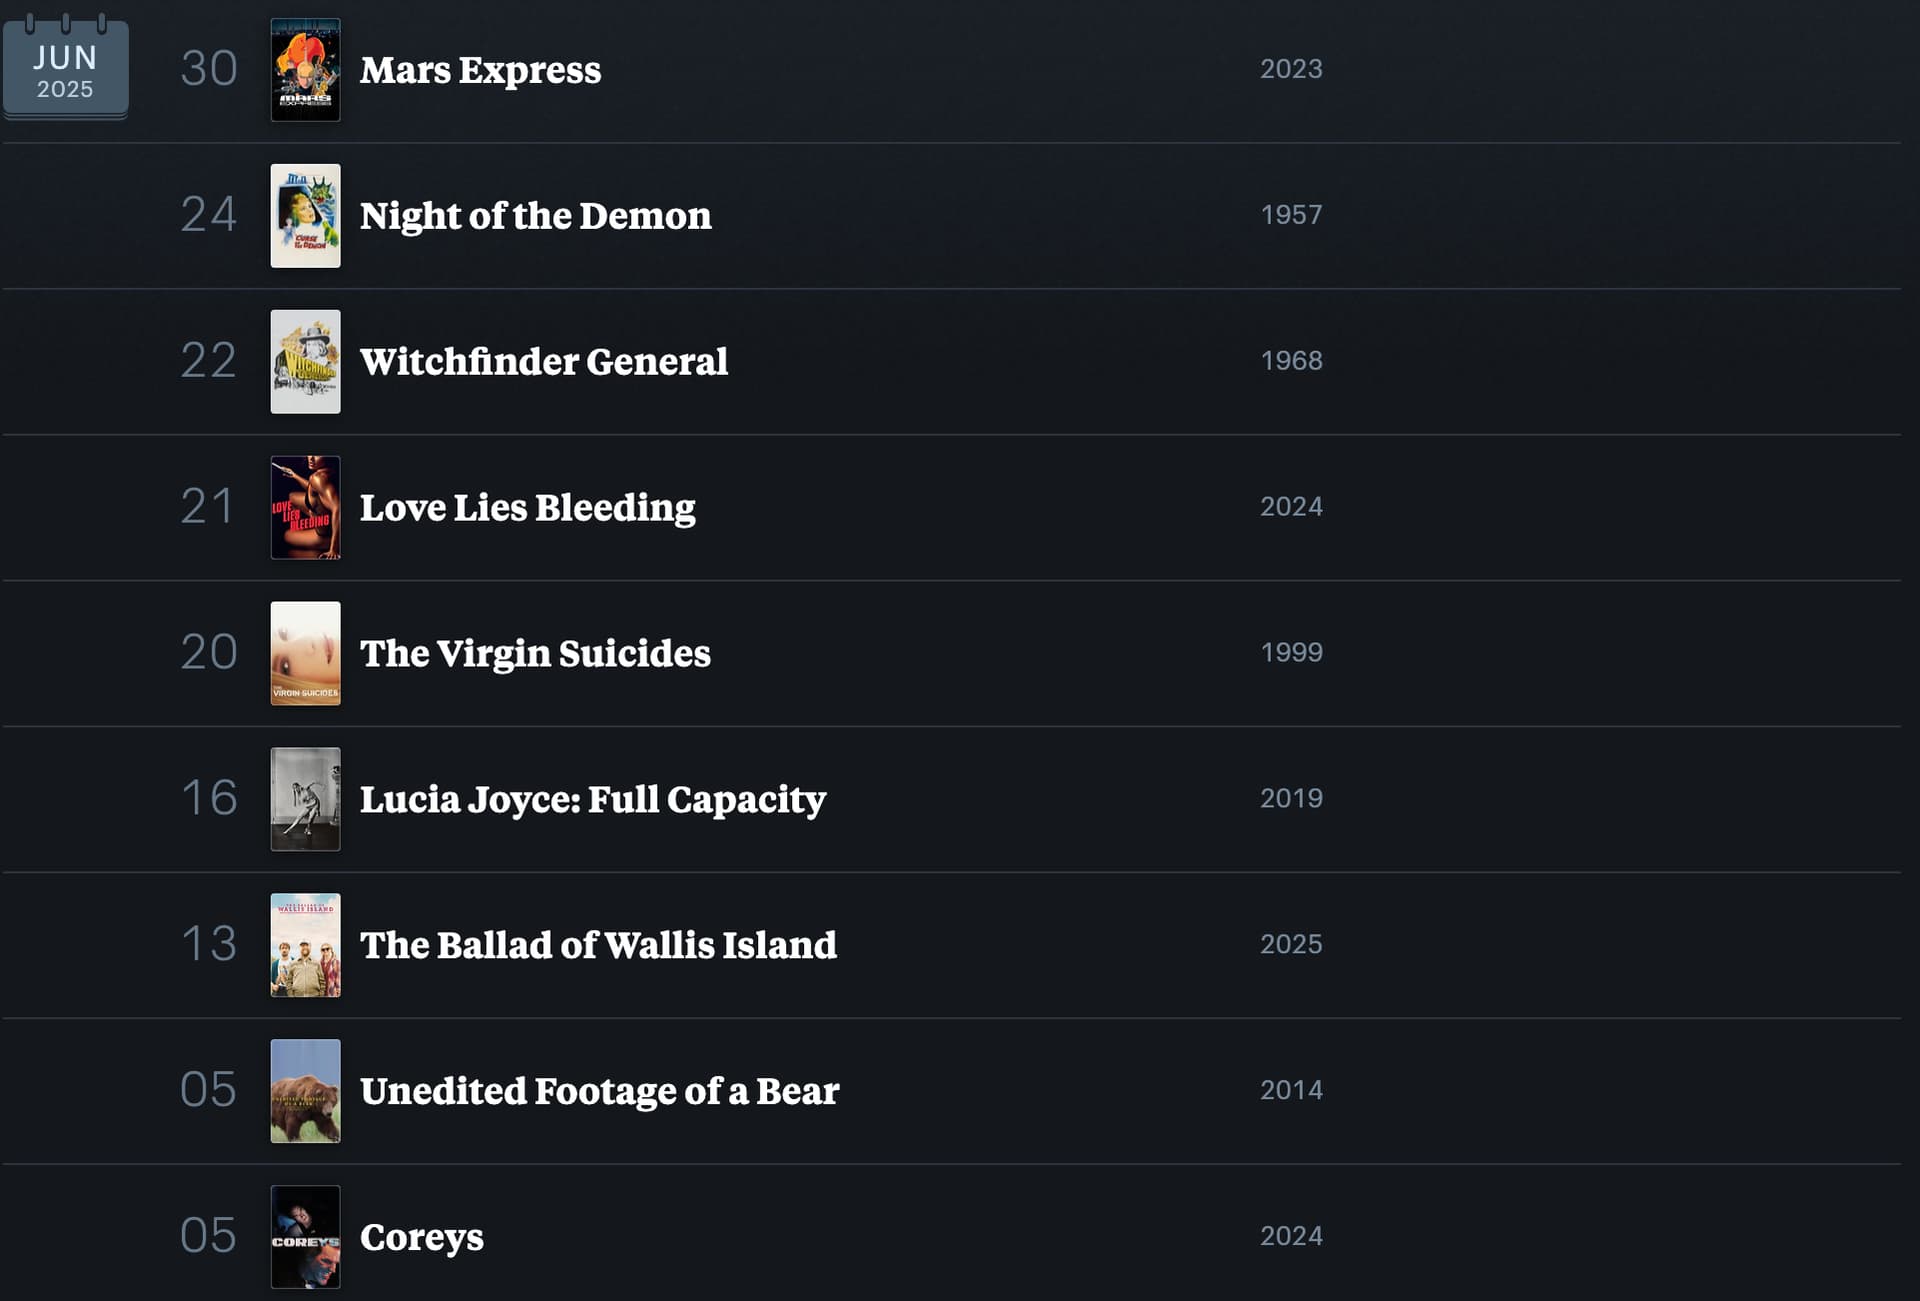This screenshot has width=1920, height=1301.
Task: Open the Witchfinder General title link
Action: (x=544, y=362)
